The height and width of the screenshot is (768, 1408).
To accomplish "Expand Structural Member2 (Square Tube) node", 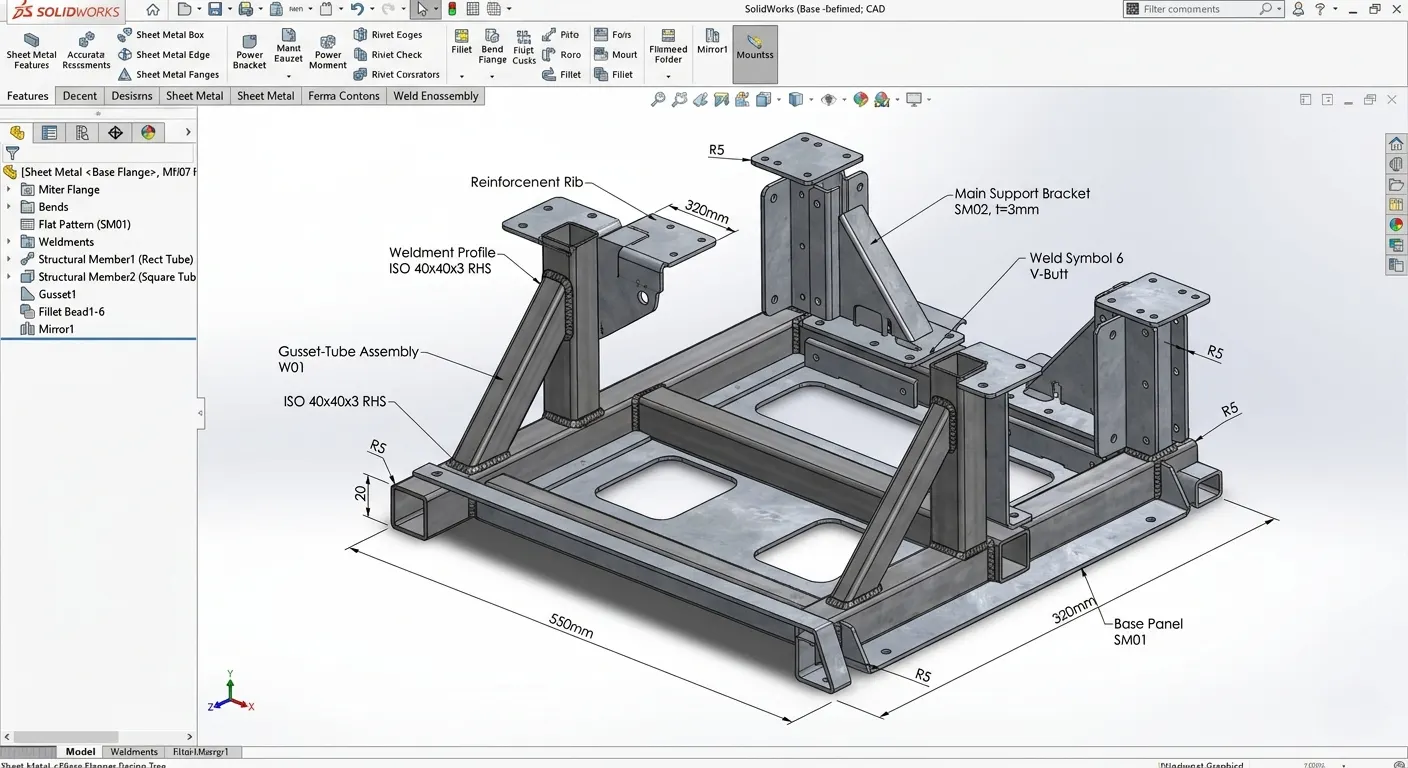I will point(9,277).
